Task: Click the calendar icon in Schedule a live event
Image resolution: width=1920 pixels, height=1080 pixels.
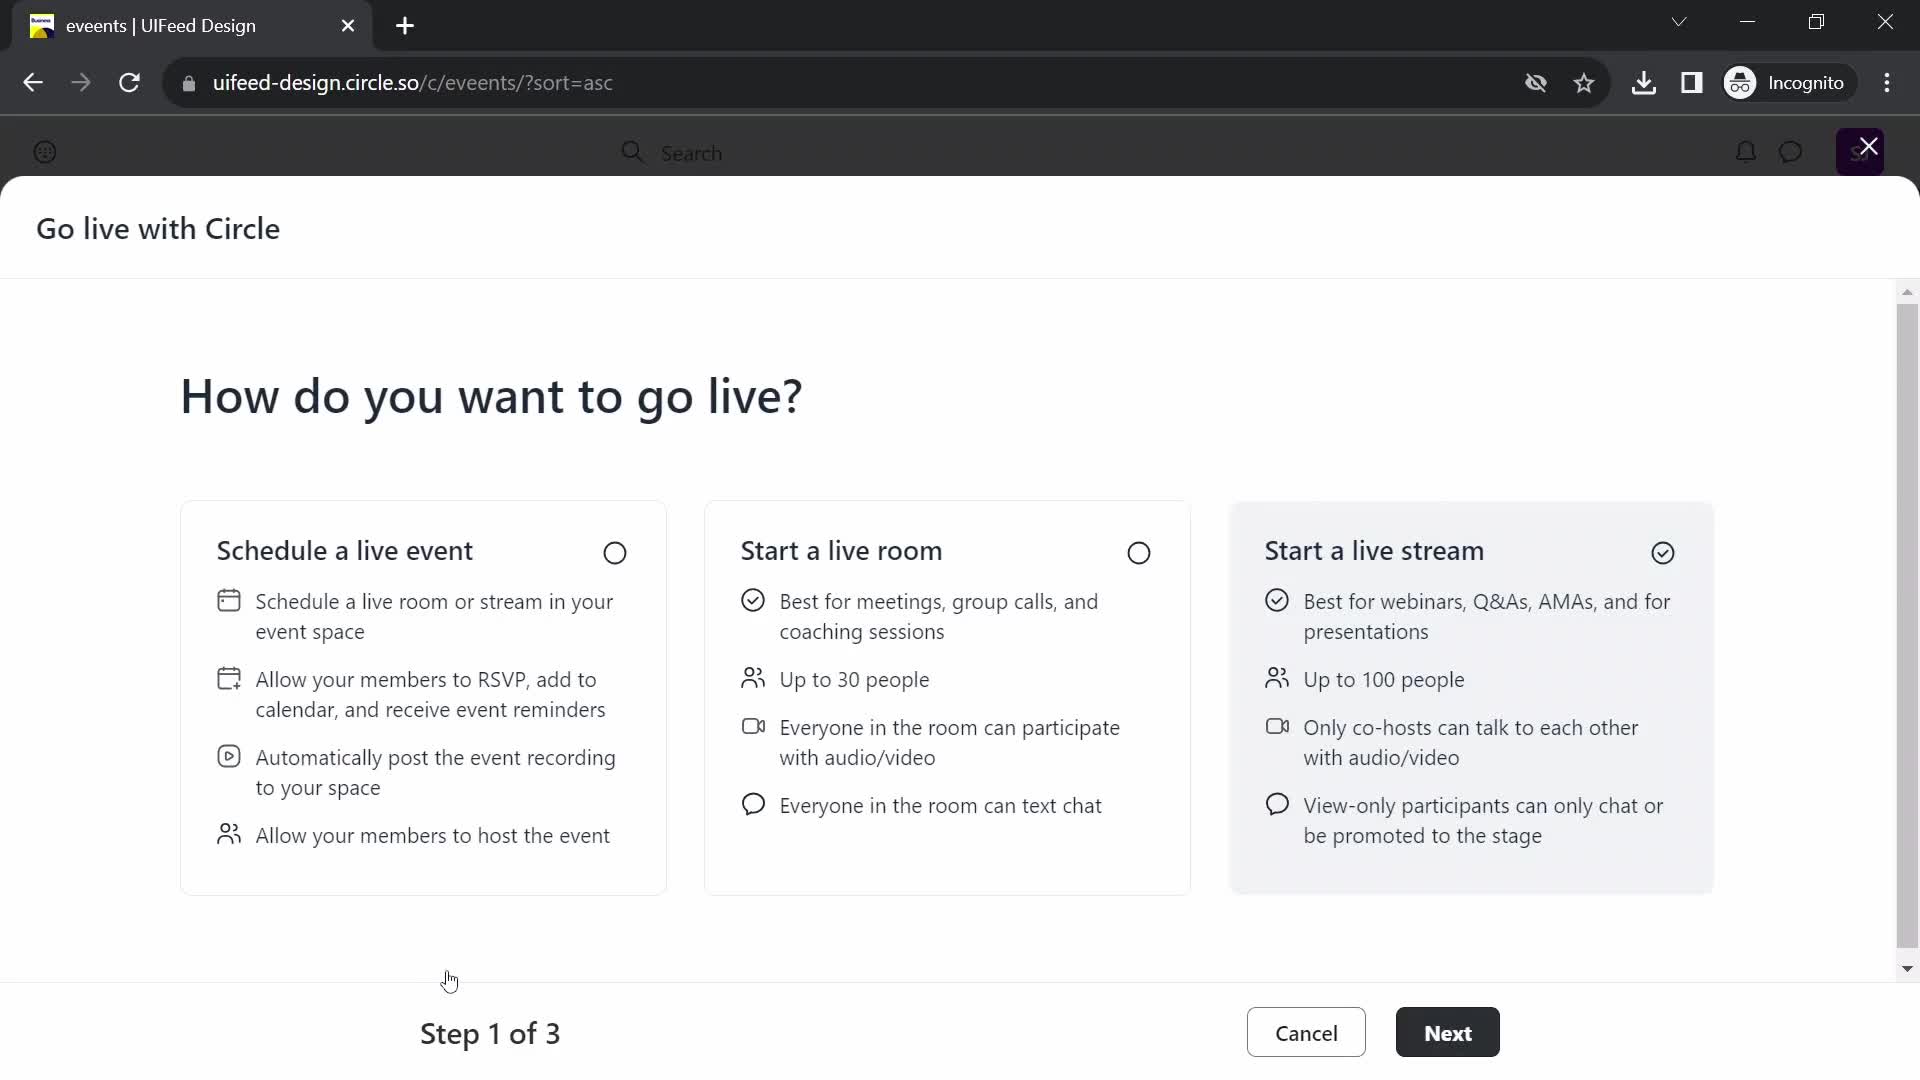Action: coord(228,599)
